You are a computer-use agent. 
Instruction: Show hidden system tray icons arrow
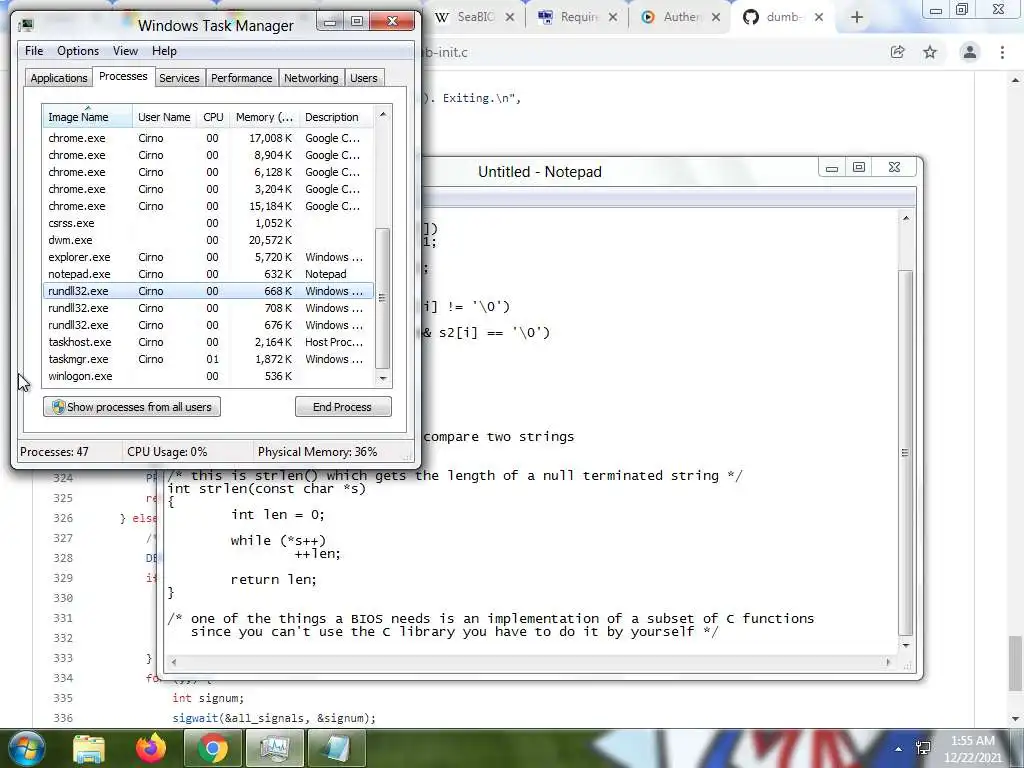point(899,749)
